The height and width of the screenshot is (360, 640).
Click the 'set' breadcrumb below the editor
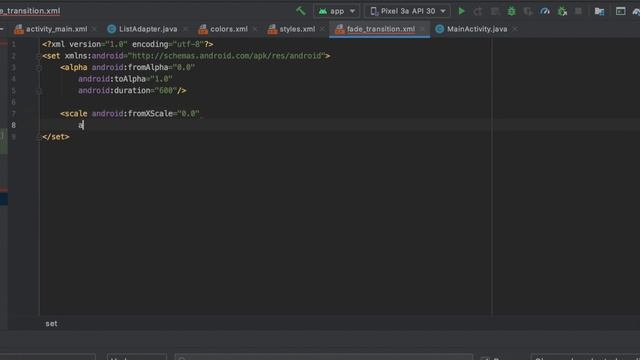pyautogui.click(x=51, y=324)
